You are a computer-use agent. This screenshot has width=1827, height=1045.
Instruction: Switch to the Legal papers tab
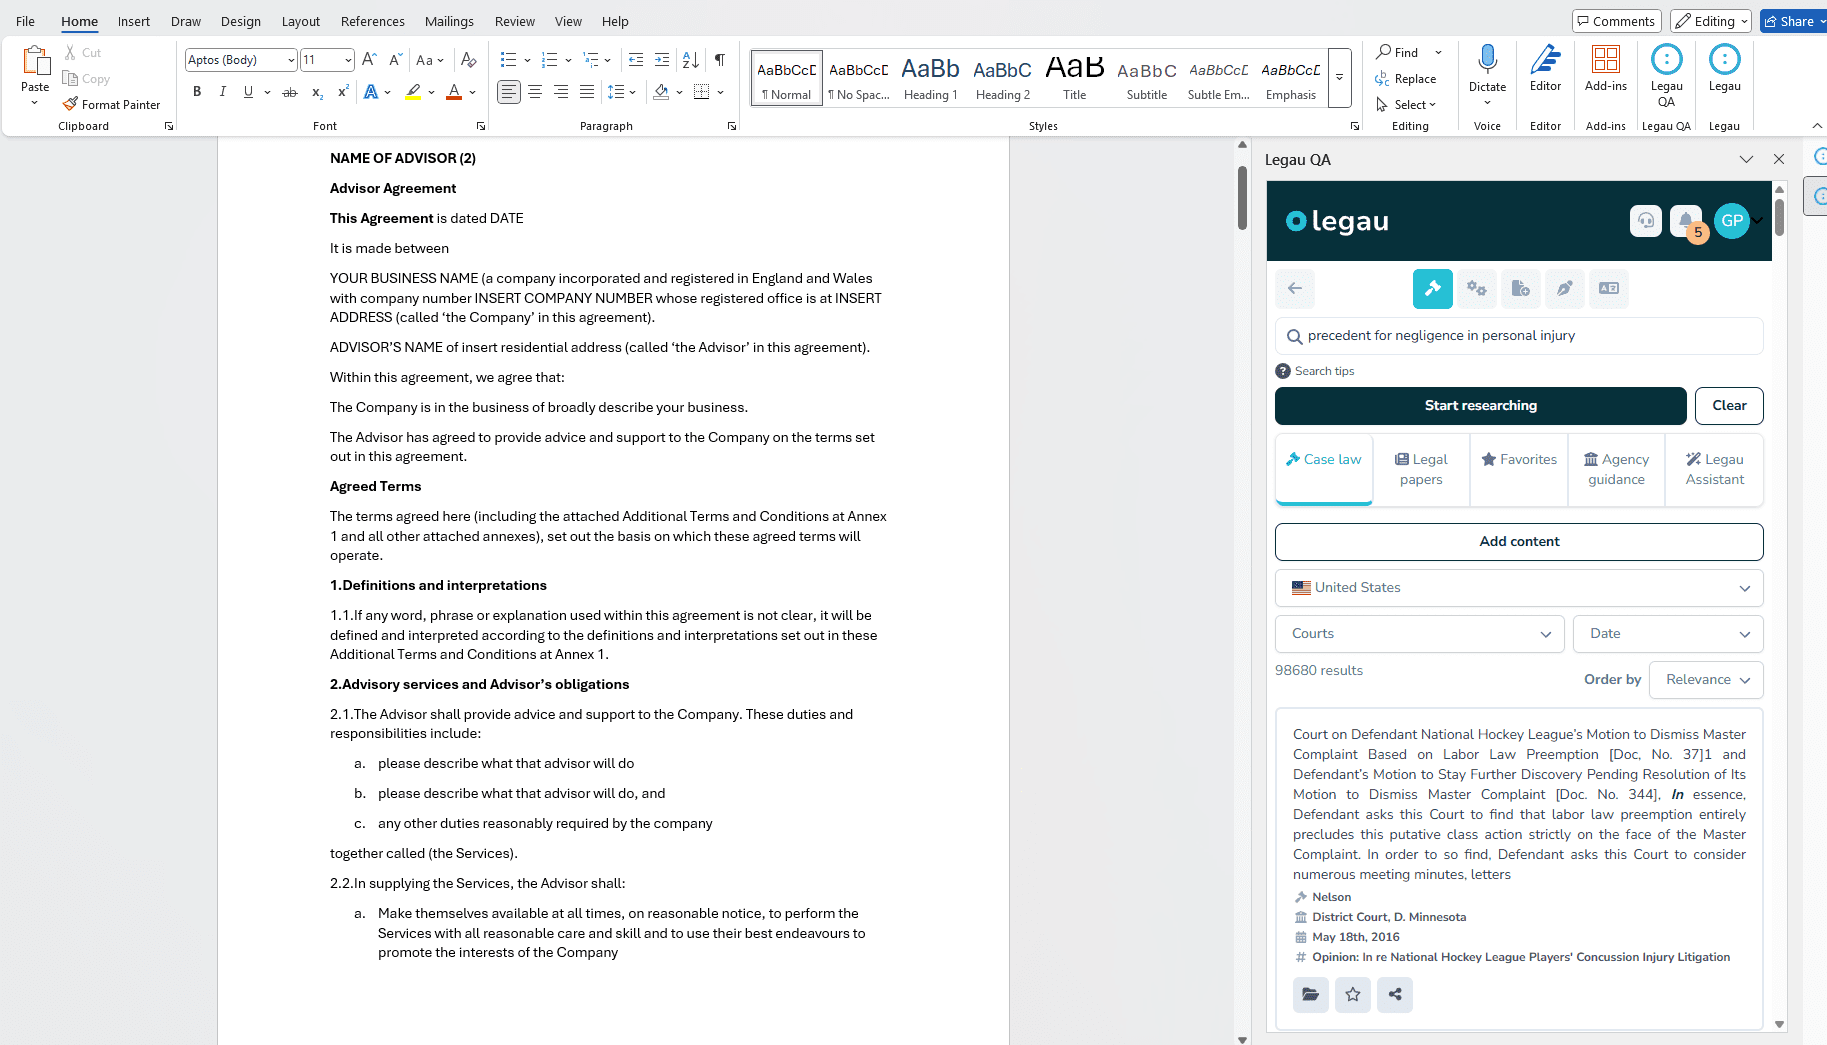point(1421,469)
